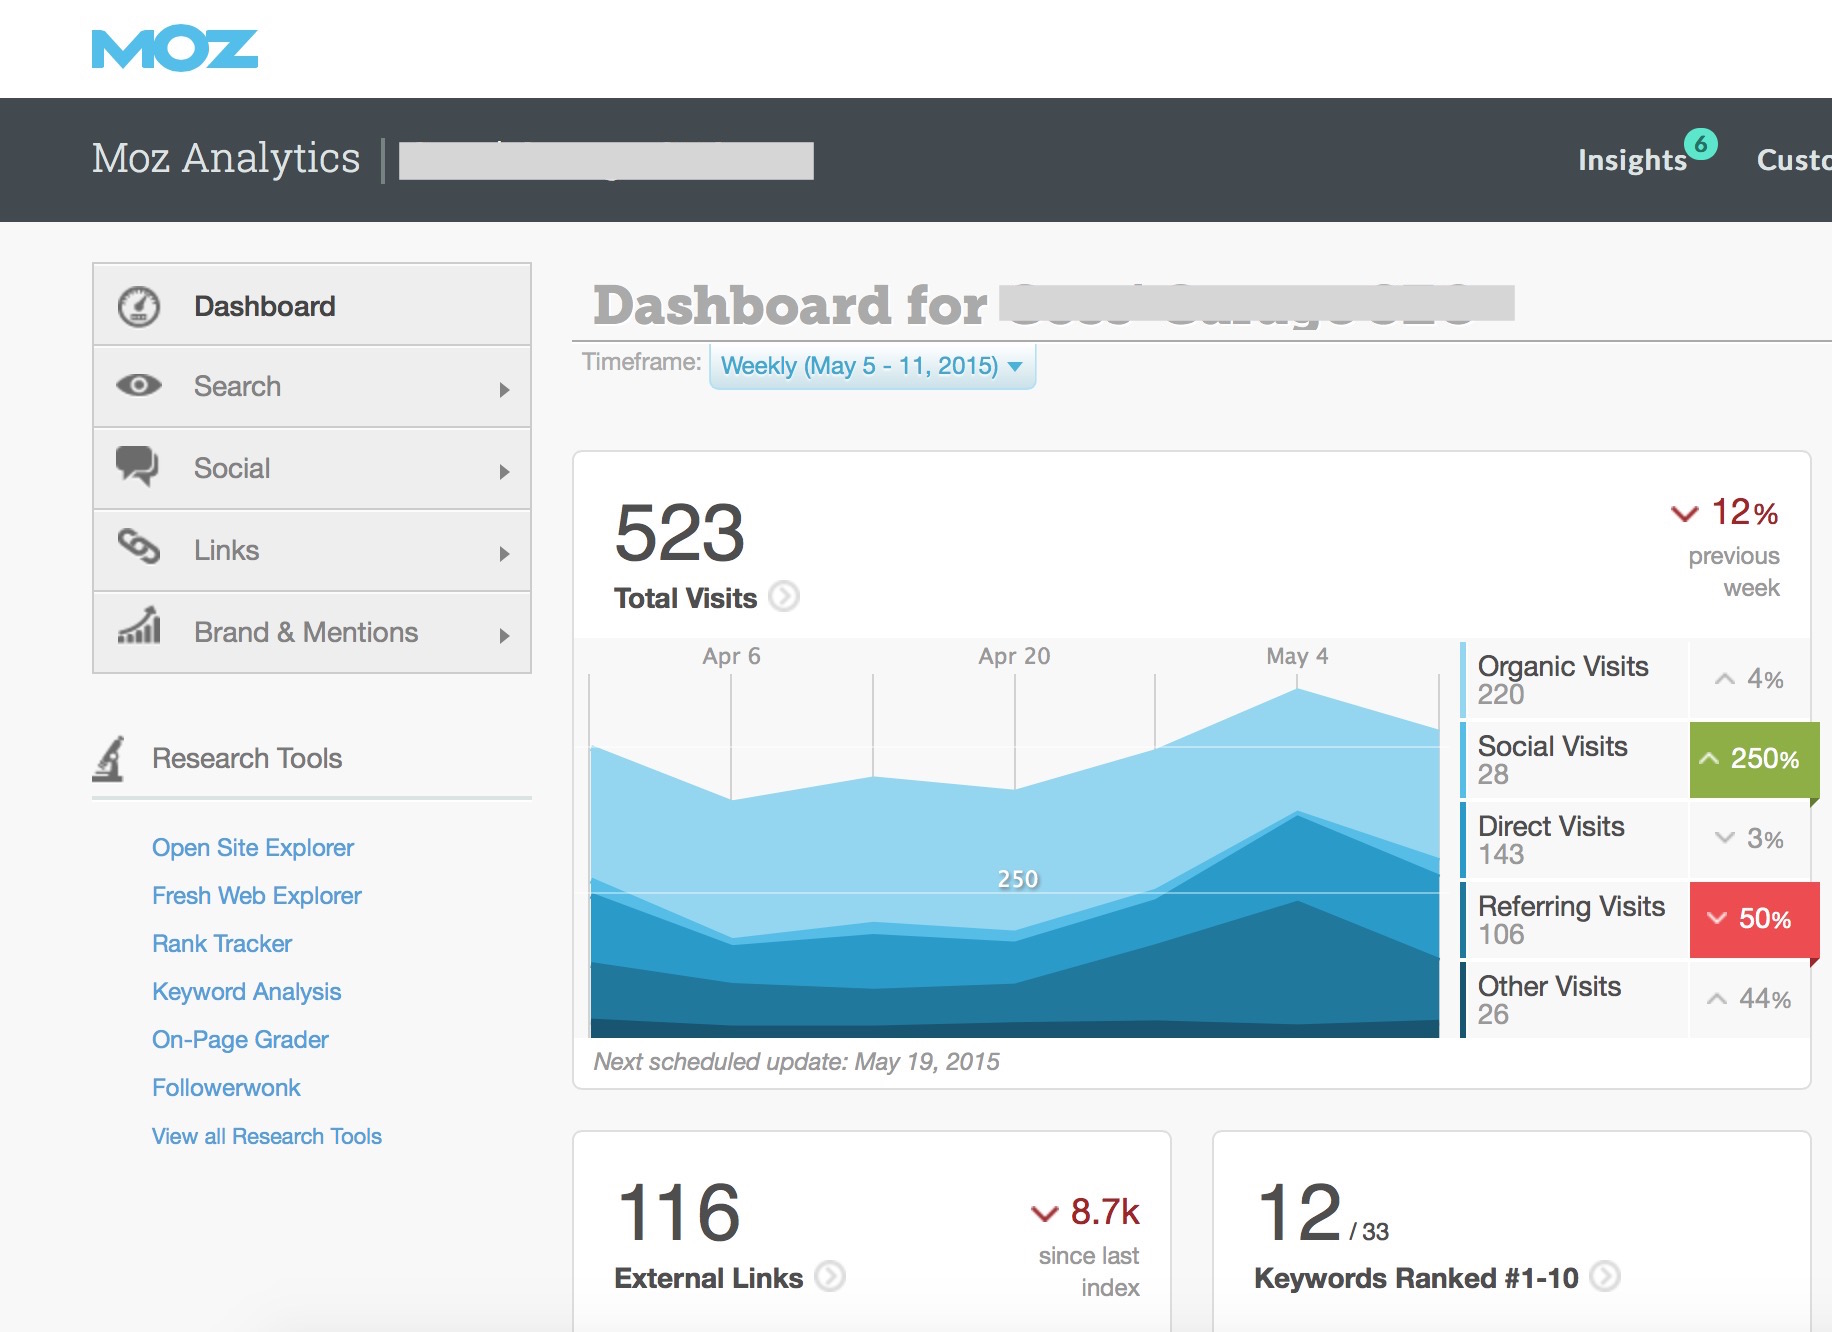Click the Research Tools microscope icon
Screen dimensions: 1832x1332
(x=109, y=758)
